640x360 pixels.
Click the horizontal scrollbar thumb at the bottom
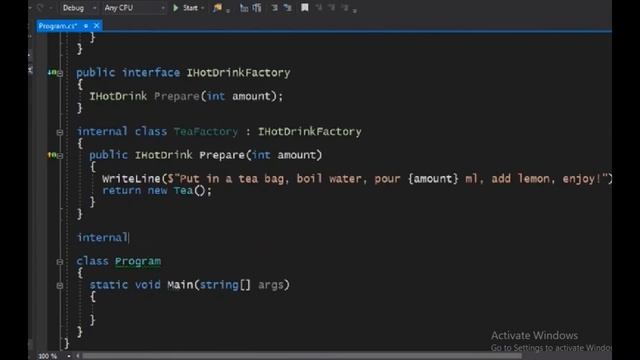pos(302,356)
